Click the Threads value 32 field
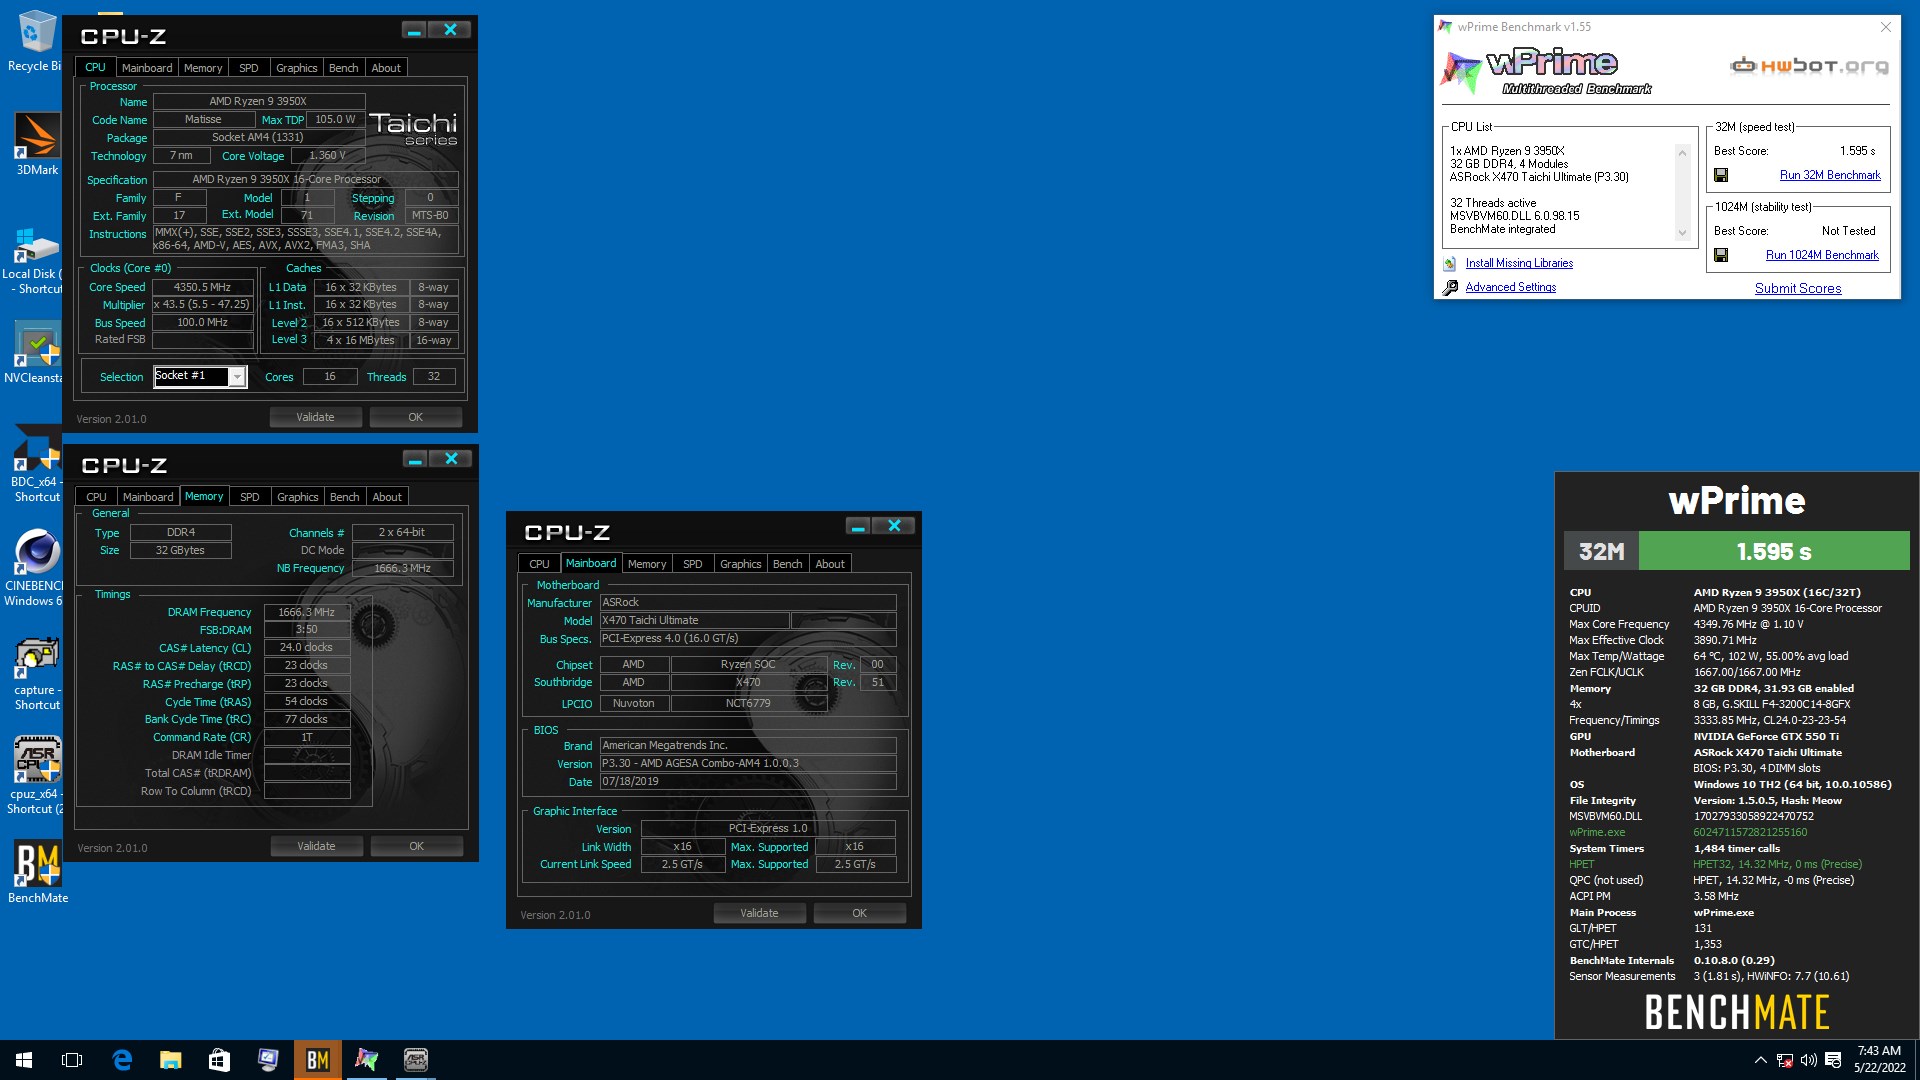This screenshot has height=1080, width=1920. point(434,377)
